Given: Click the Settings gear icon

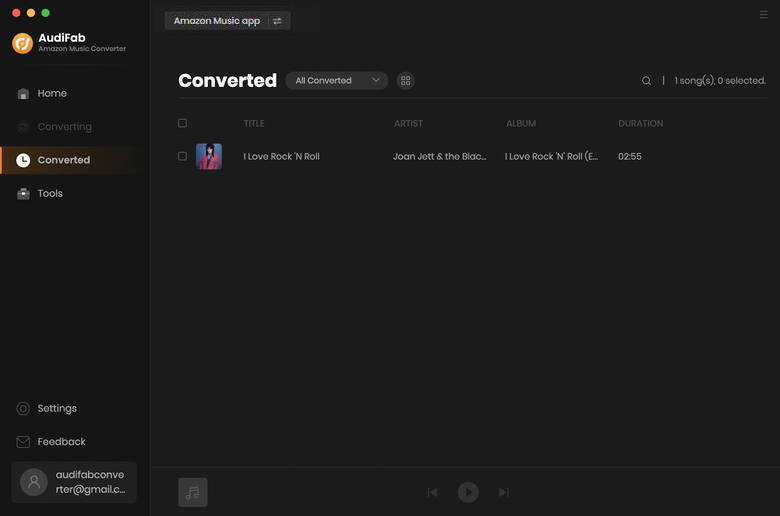Looking at the screenshot, I should tap(23, 409).
